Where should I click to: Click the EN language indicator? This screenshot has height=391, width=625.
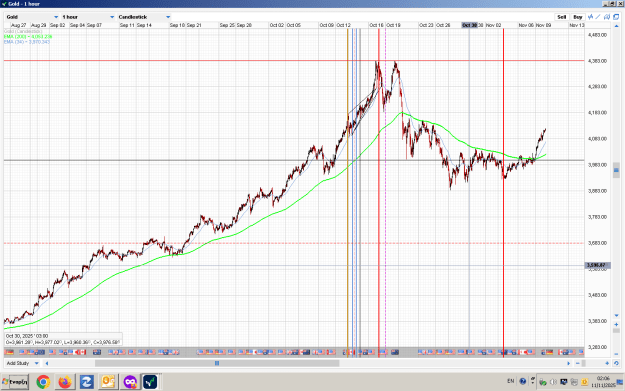click(x=511, y=381)
